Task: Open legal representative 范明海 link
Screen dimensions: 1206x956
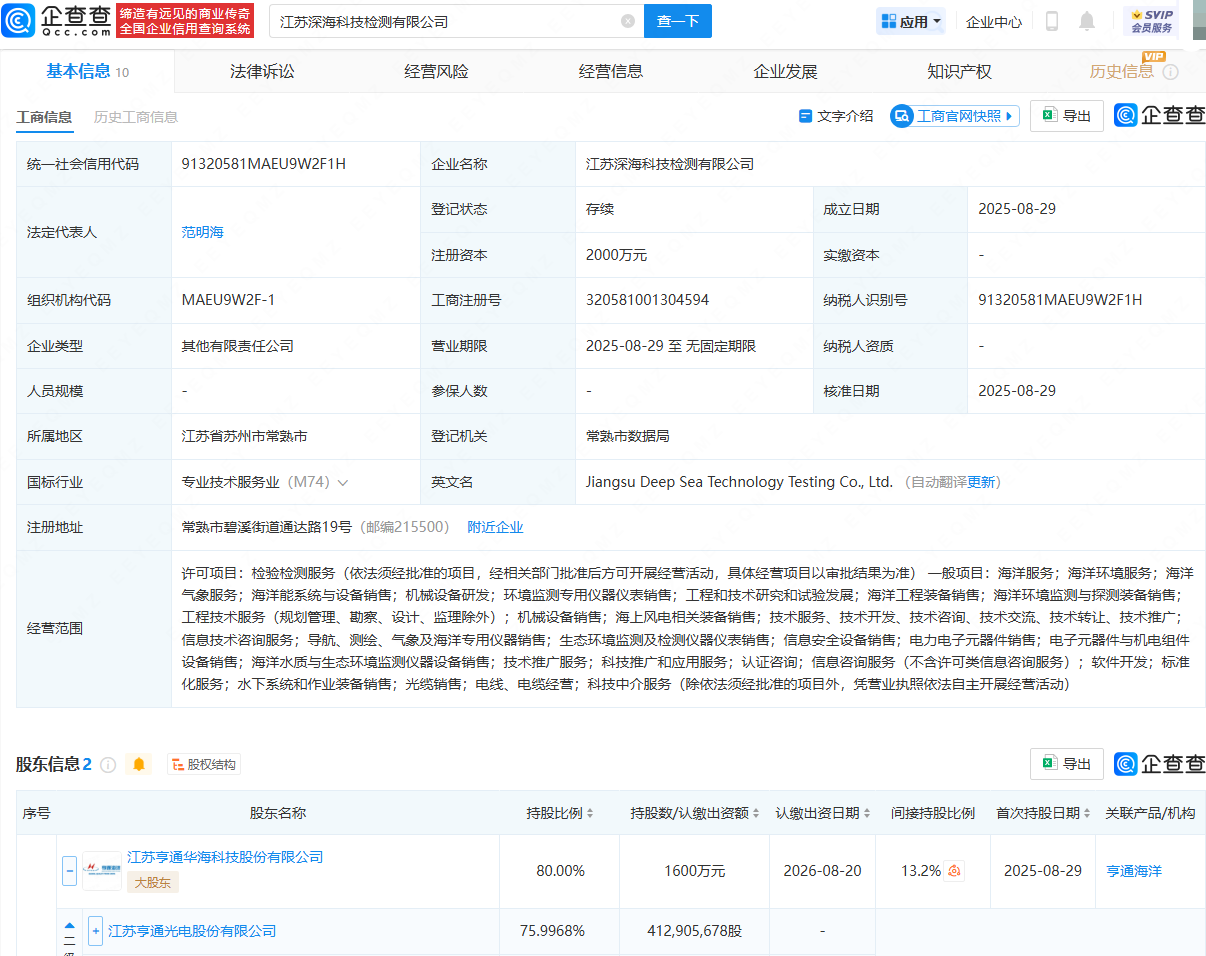Action: 202,232
